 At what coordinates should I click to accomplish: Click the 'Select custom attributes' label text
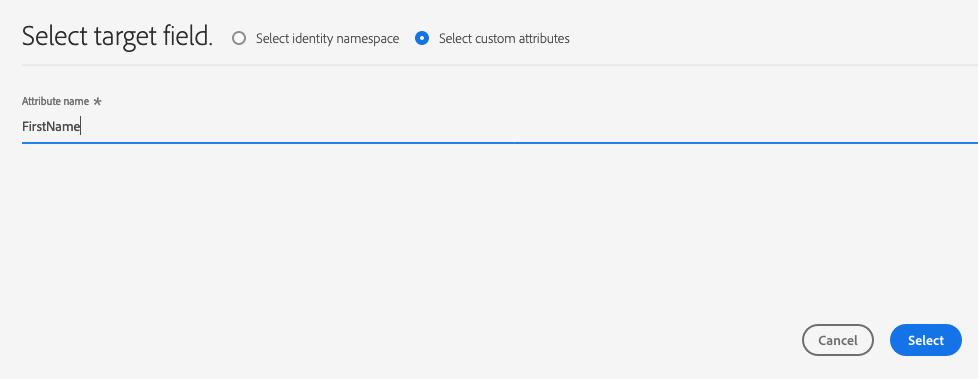tap(504, 39)
